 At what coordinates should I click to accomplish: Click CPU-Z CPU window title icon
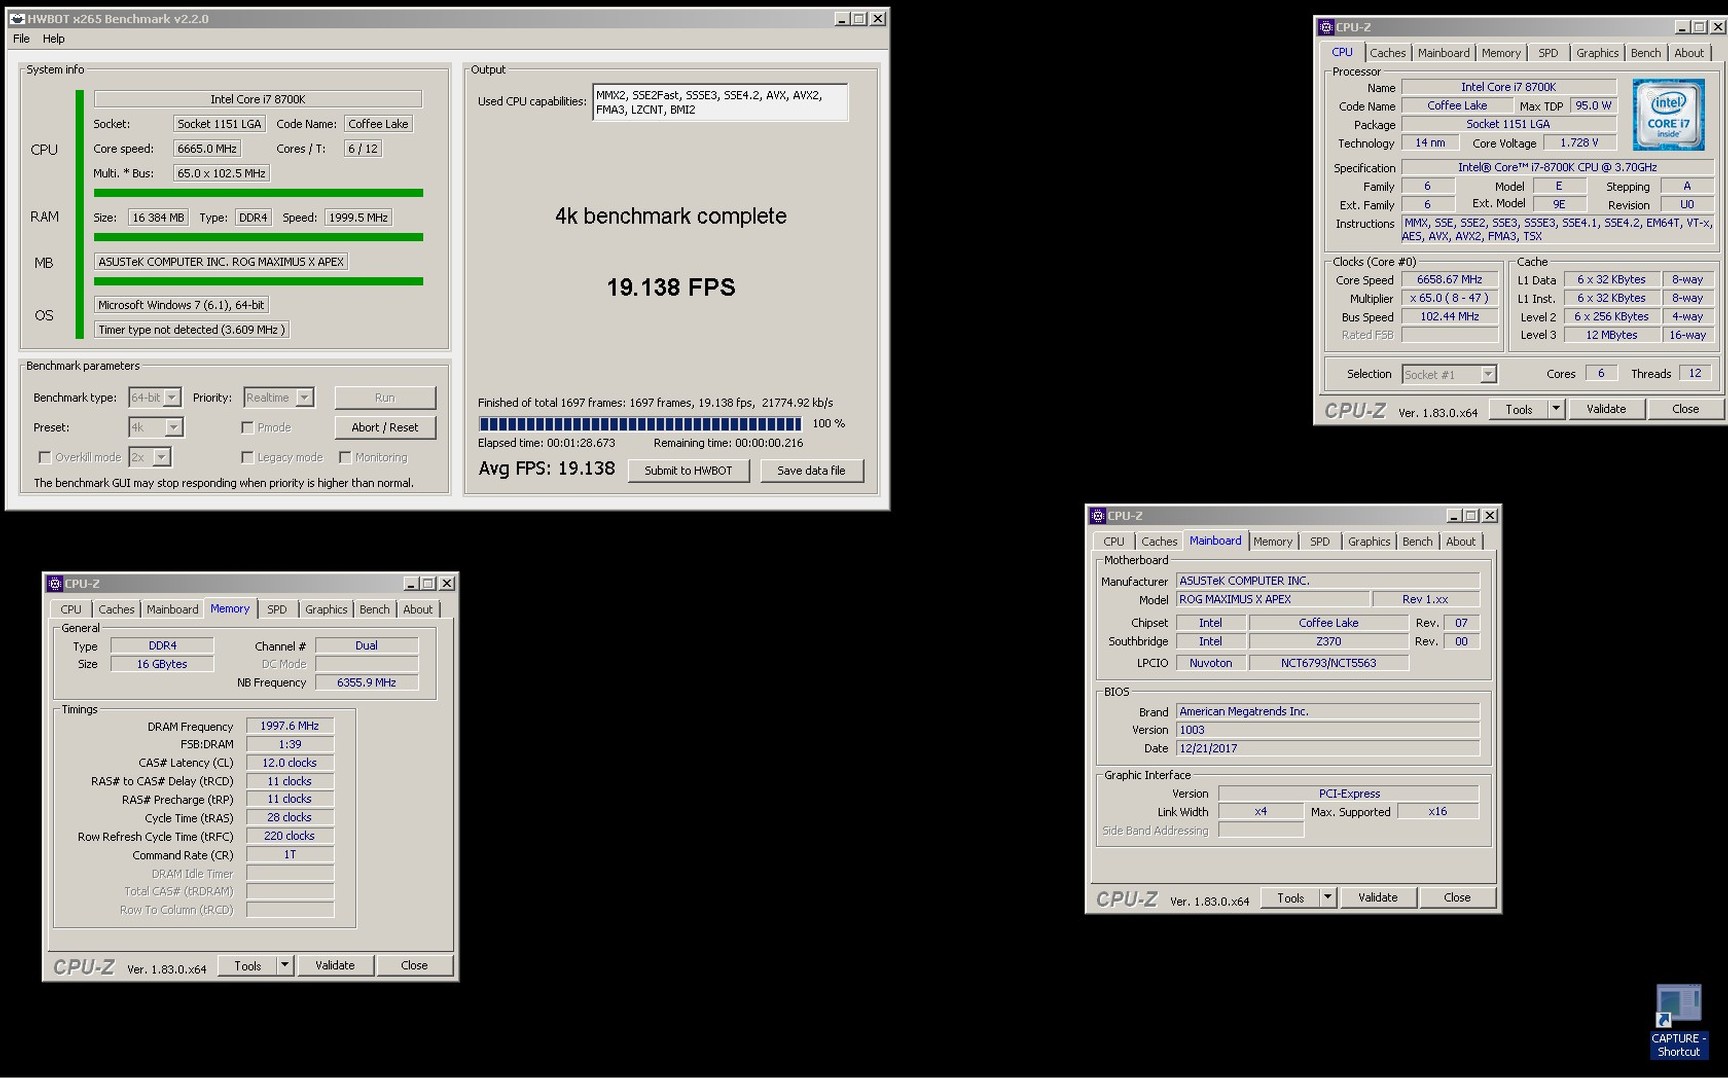tap(1326, 27)
